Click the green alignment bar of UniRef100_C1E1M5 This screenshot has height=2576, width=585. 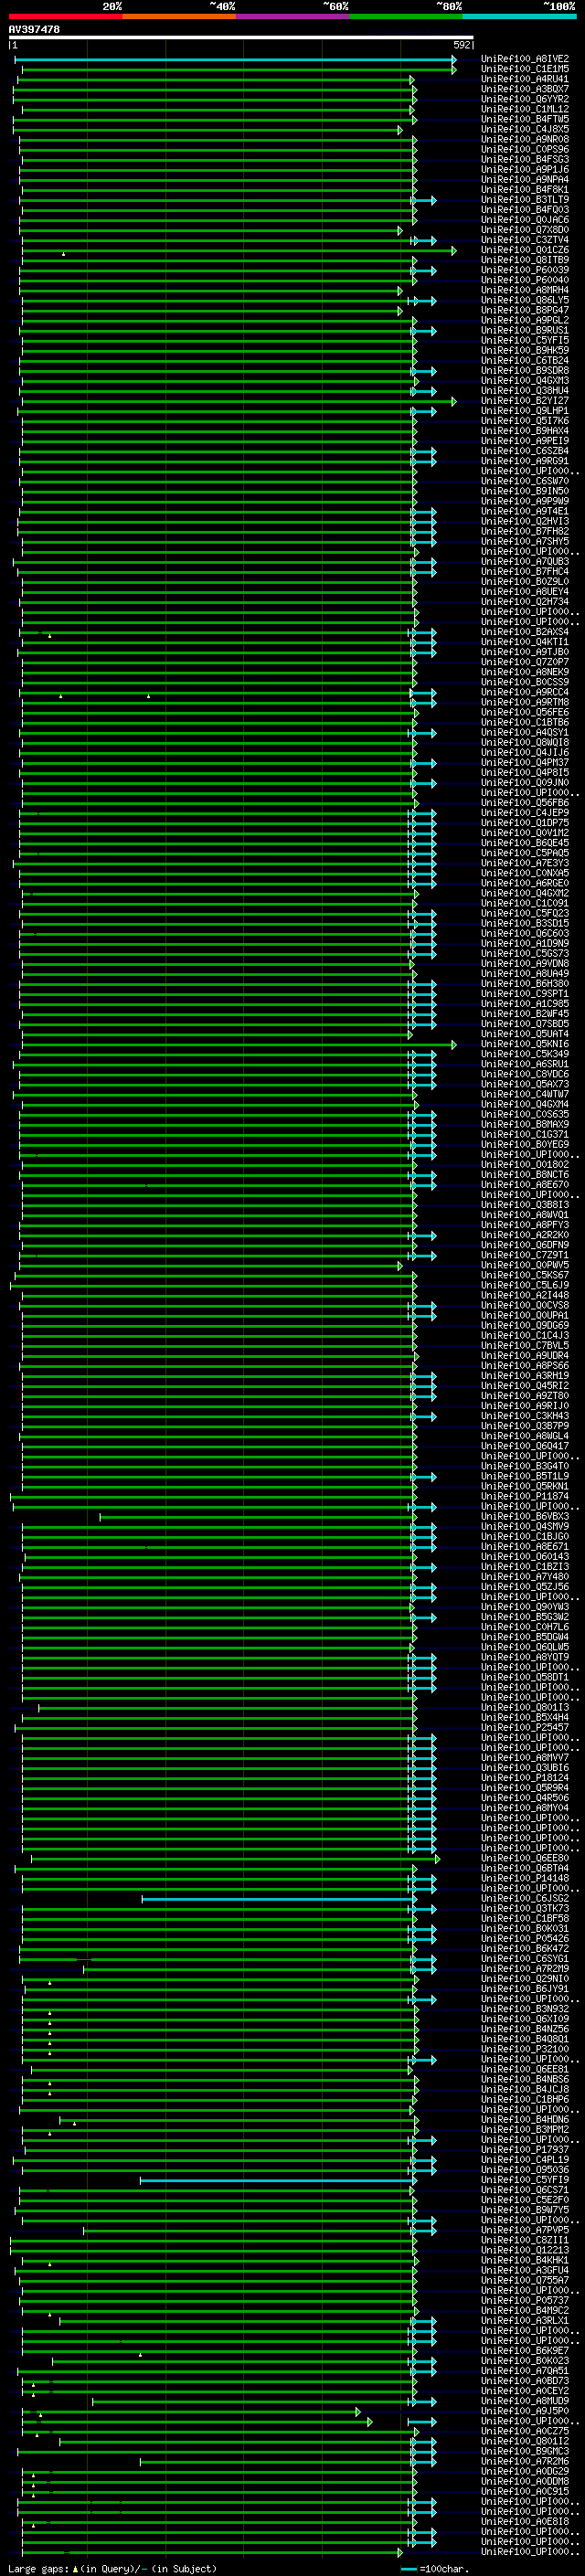239,70
